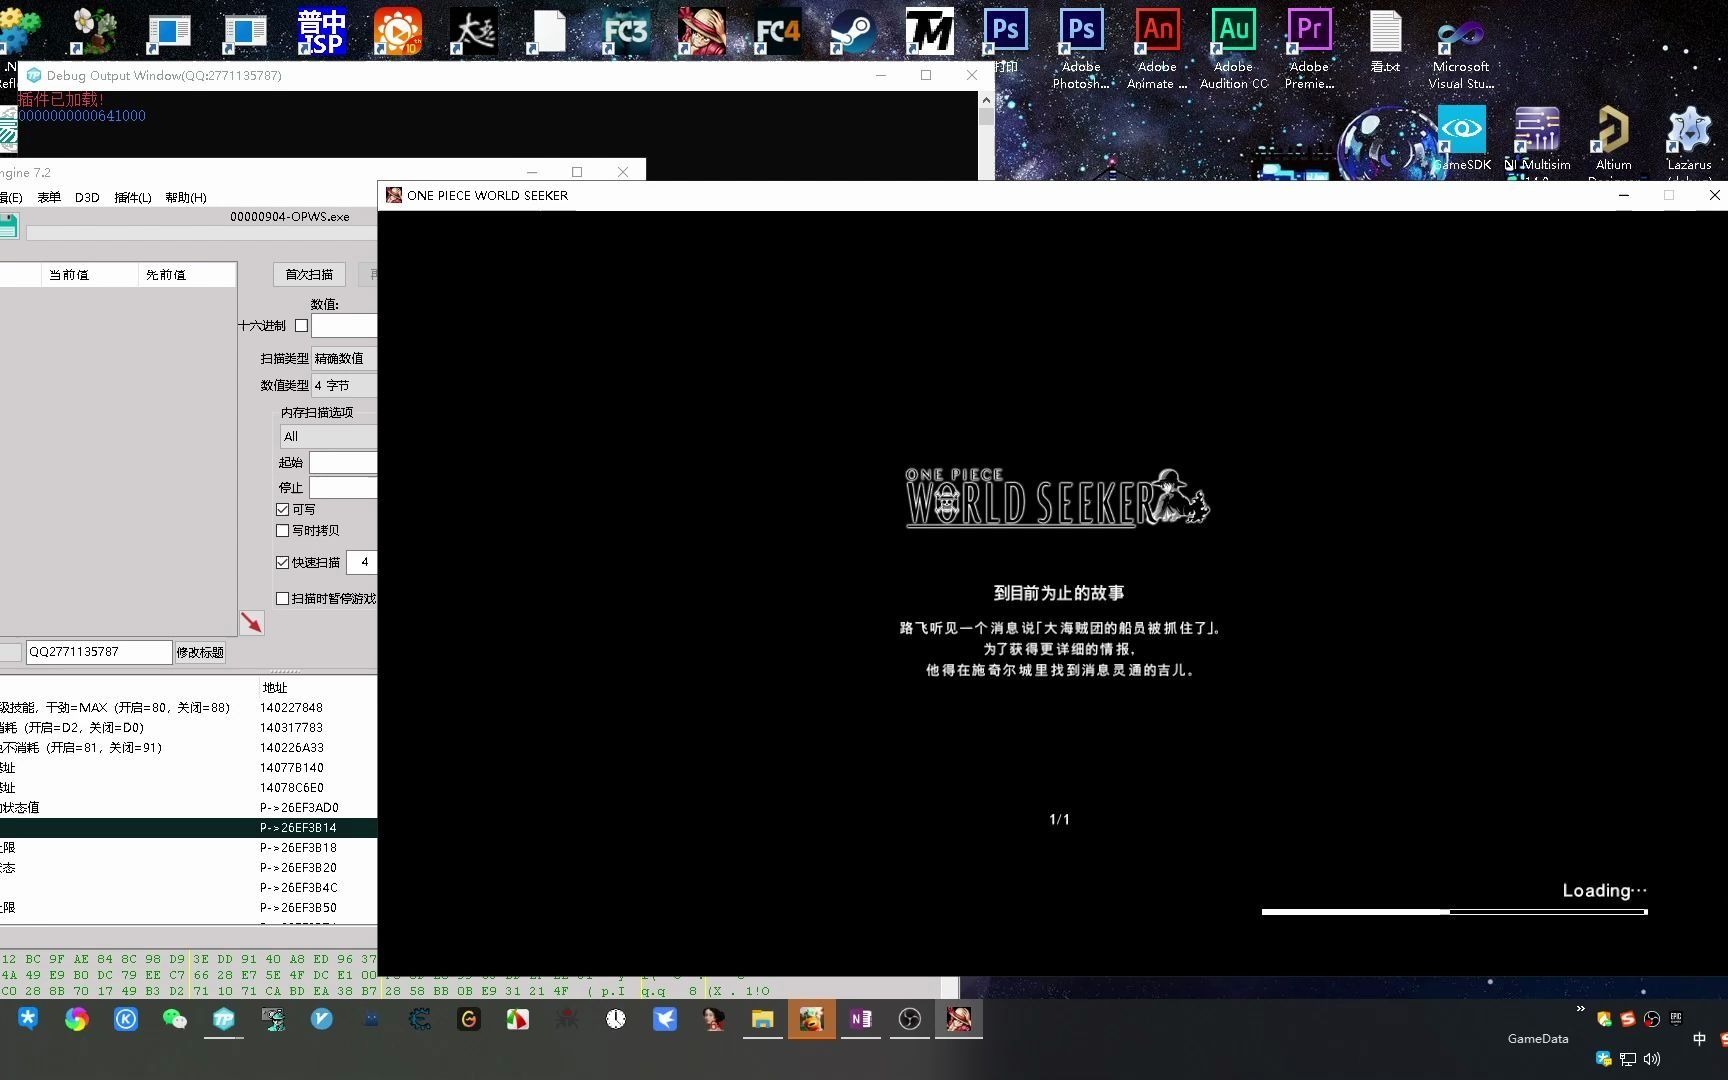This screenshot has height=1080, width=1728.
Task: Open Altium Designer desktop shortcut
Action: tap(1613, 138)
